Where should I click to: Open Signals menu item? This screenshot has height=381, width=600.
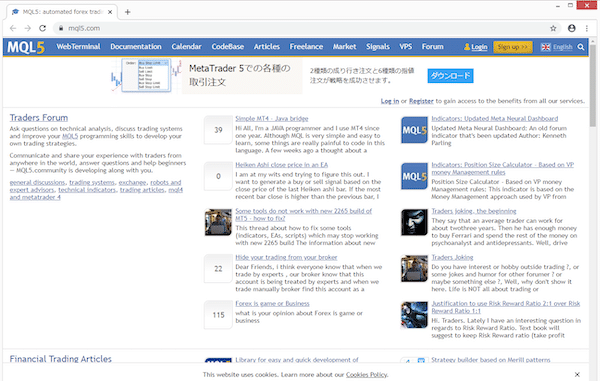(378, 47)
